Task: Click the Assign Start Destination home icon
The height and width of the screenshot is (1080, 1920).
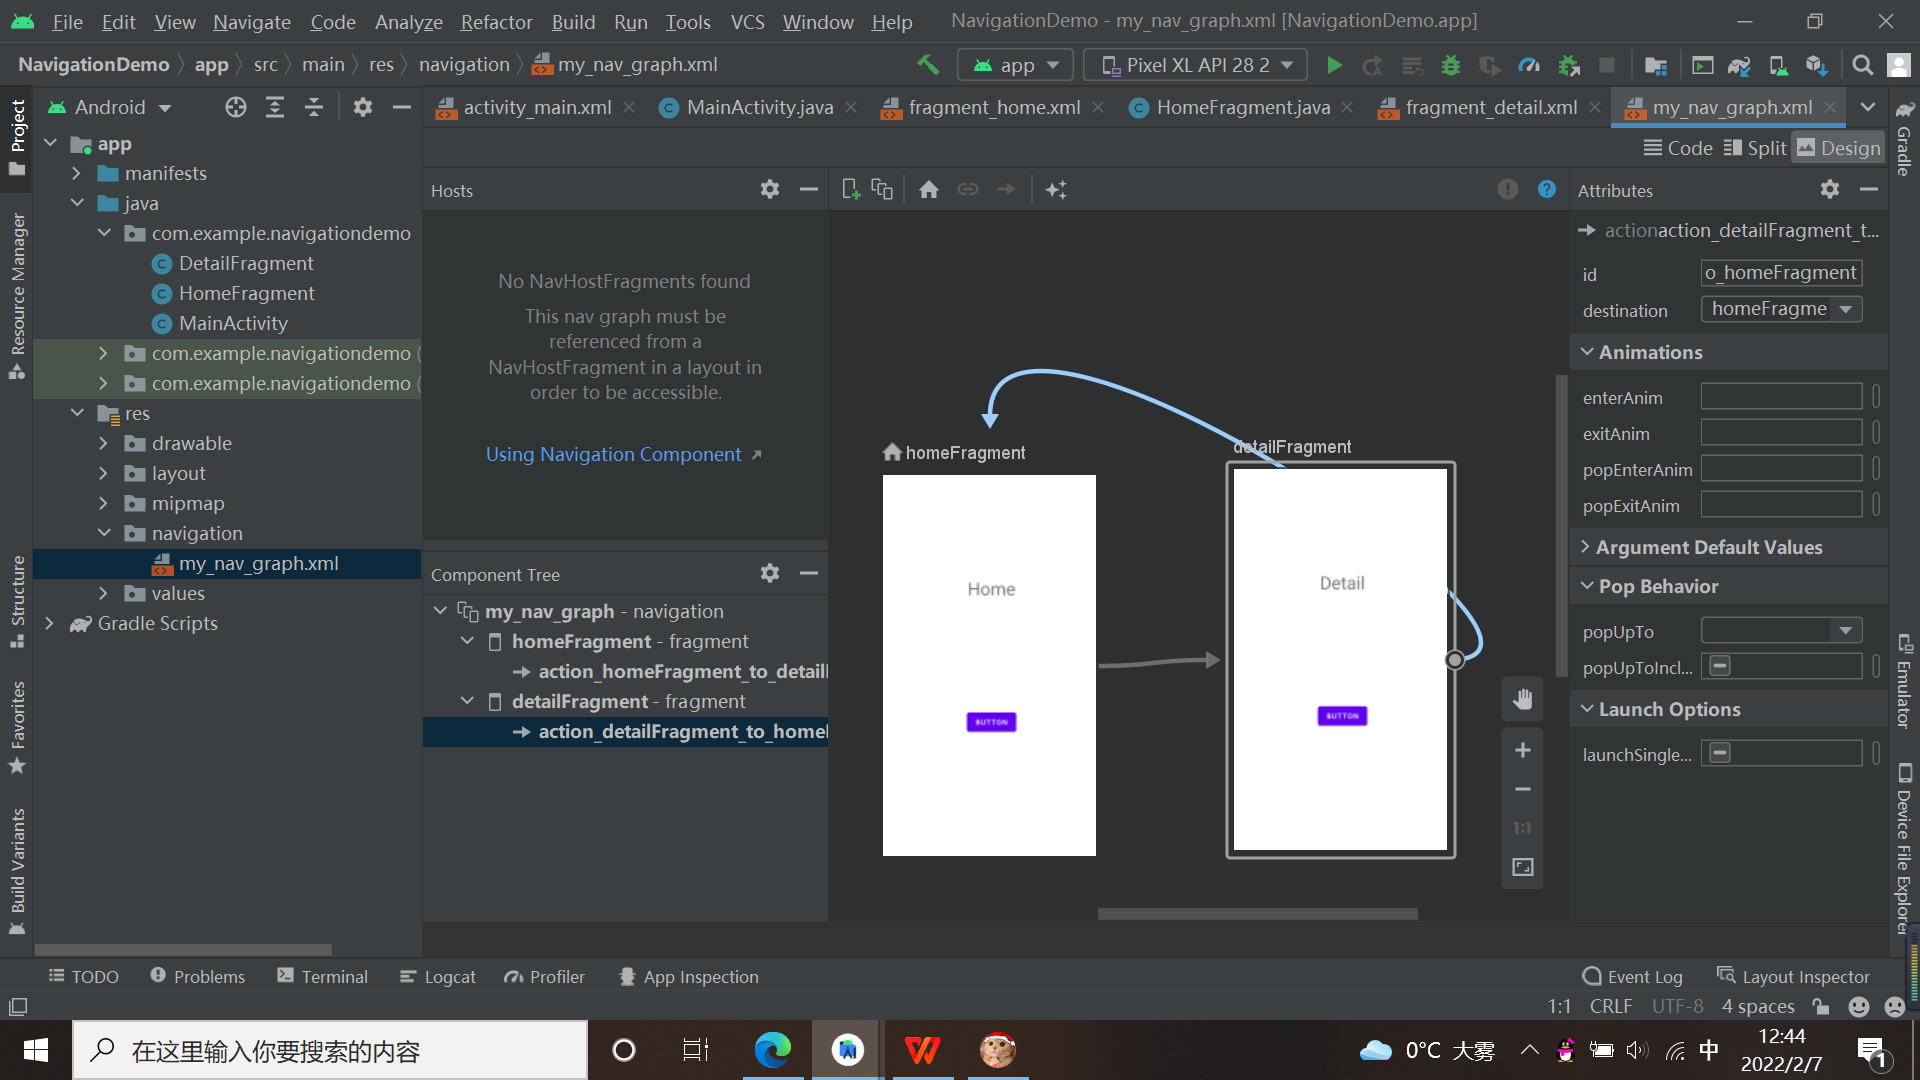Action: (x=929, y=189)
